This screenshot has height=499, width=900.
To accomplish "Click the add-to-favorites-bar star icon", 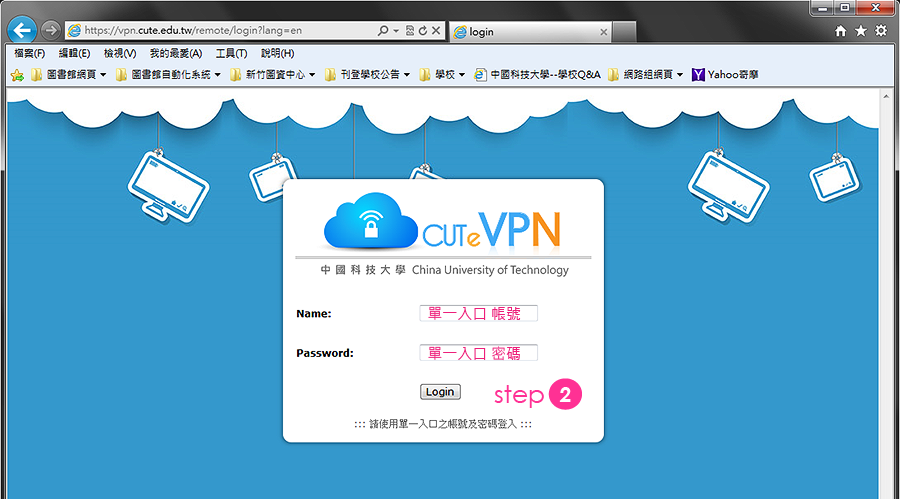I will point(17,75).
